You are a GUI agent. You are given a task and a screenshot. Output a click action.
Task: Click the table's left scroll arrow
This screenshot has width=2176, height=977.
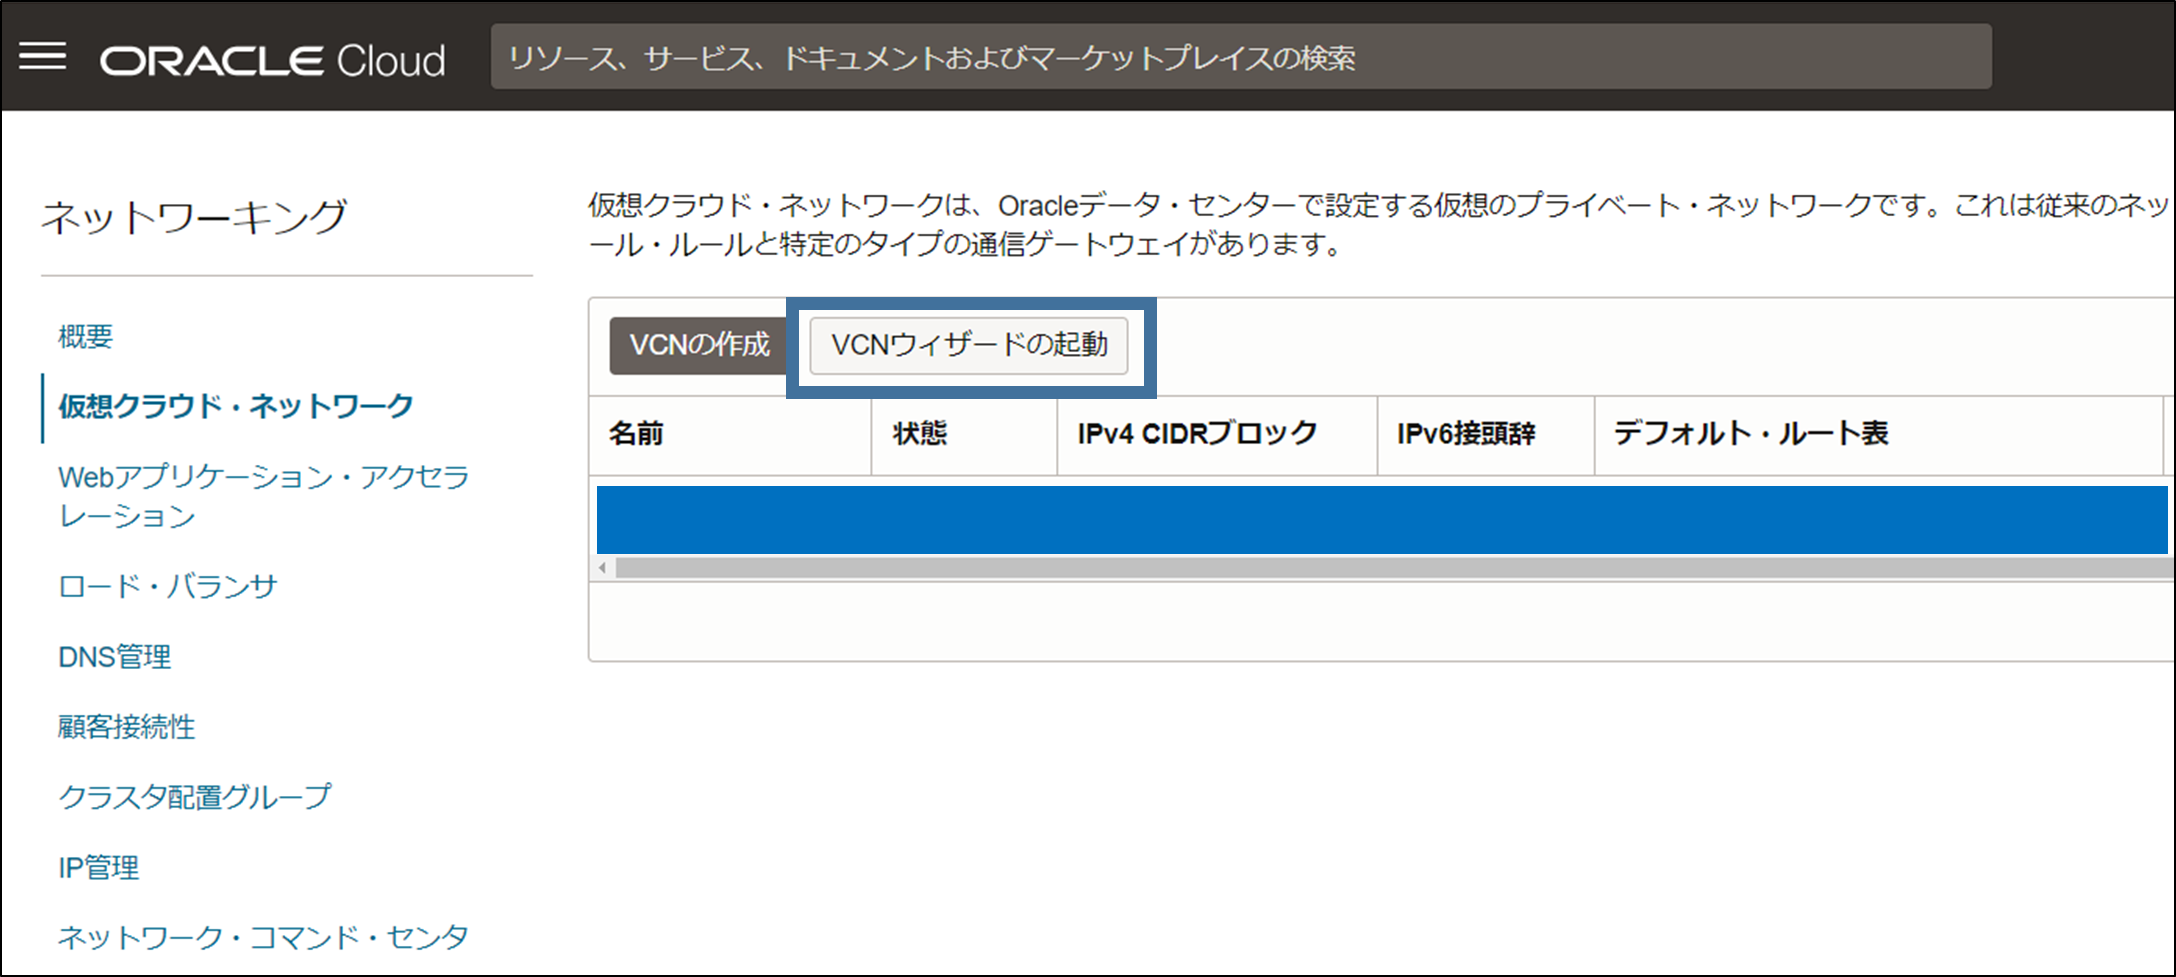tap(602, 568)
